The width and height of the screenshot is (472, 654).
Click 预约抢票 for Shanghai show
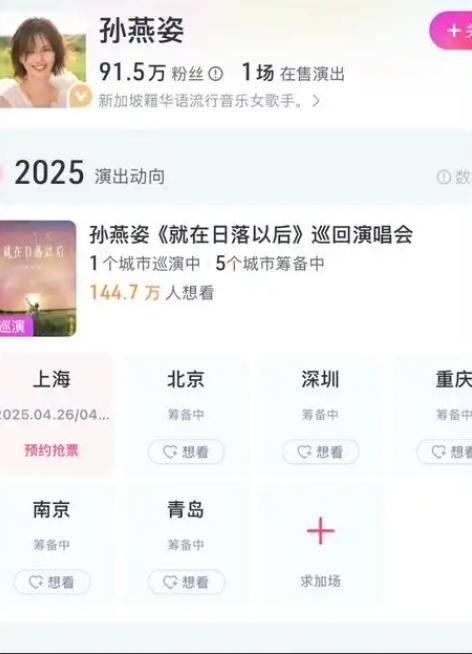point(51,450)
